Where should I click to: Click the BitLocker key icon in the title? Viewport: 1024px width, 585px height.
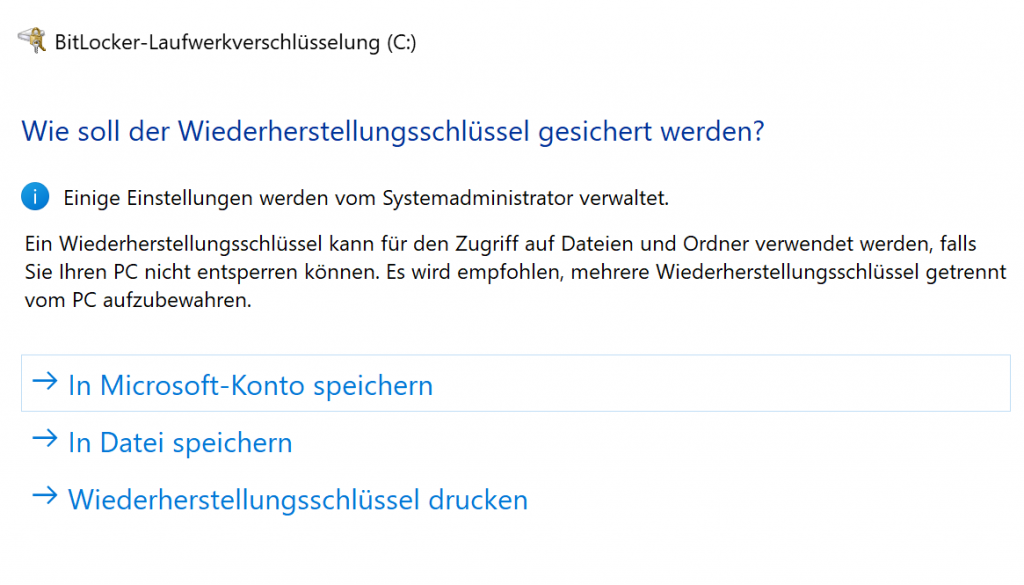point(32,41)
